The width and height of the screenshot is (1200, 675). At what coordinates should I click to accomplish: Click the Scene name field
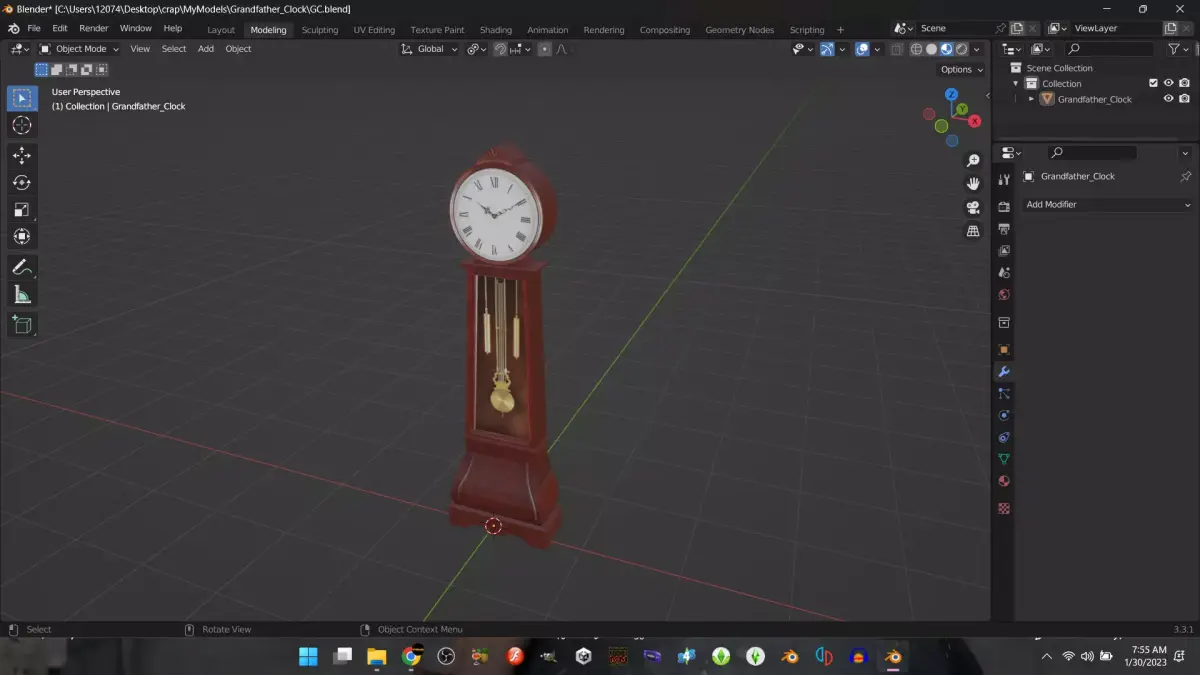(953, 28)
